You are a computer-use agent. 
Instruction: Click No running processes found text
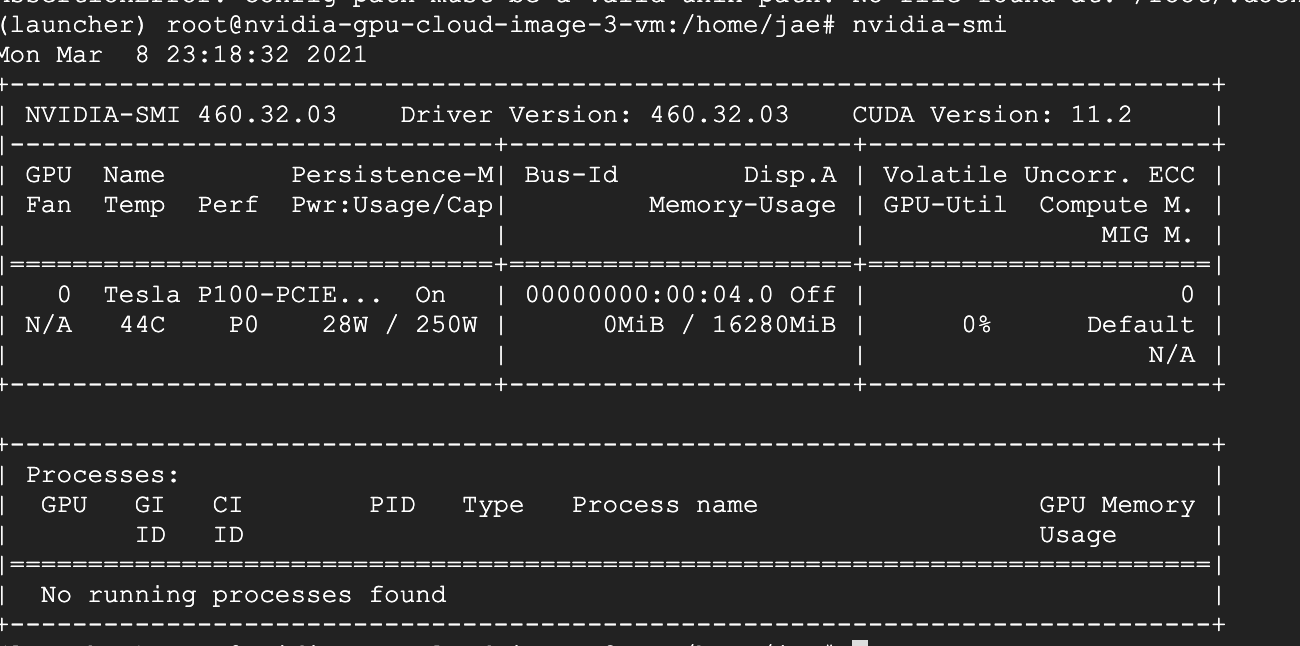pos(243,595)
